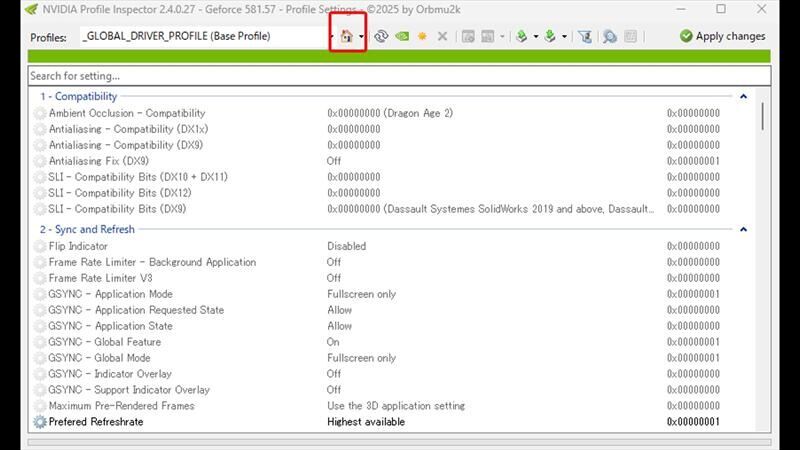The height and width of the screenshot is (450, 800).
Task: Click Highest available value of Prefered Refreshrate
Action: (x=366, y=422)
